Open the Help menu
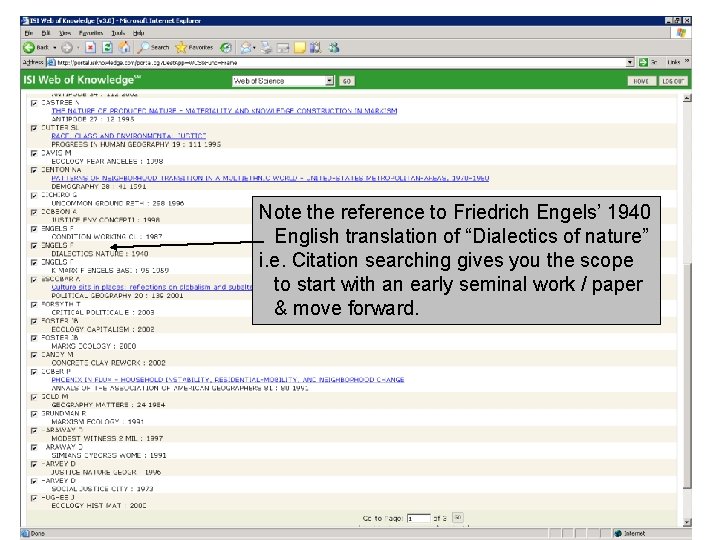The width and height of the screenshot is (720, 540). click(x=138, y=33)
